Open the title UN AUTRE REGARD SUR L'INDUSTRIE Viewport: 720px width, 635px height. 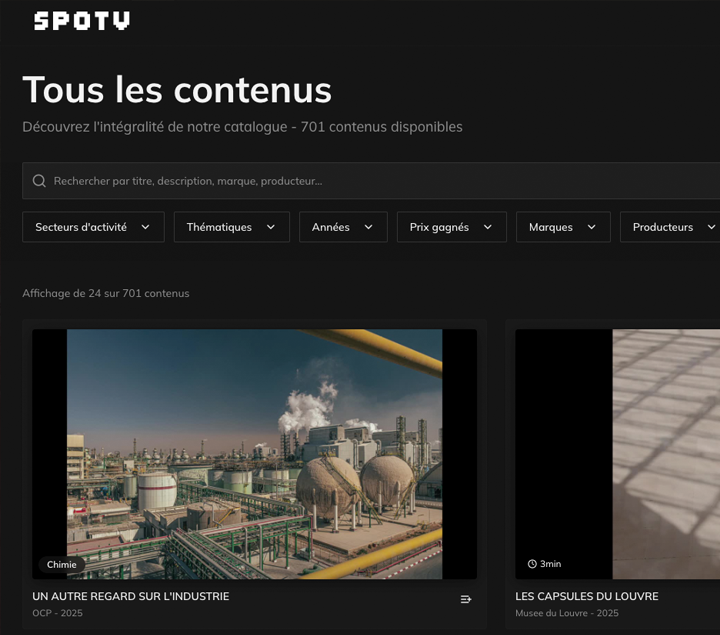[131, 596]
